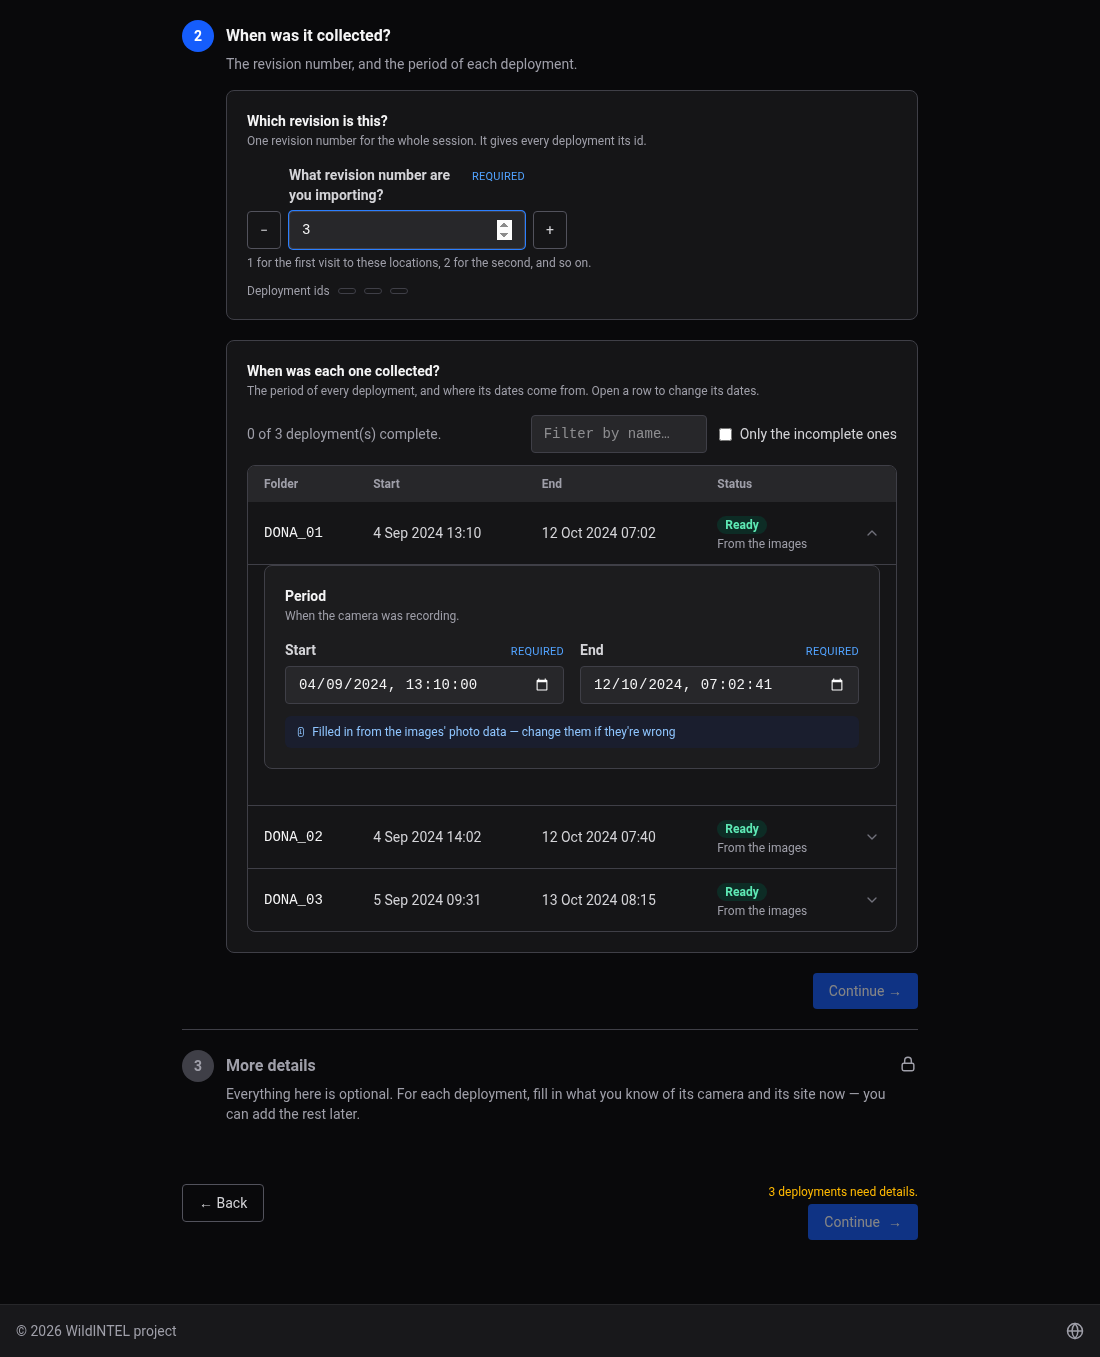Click the lock icon beside More details
This screenshot has height=1357, width=1100.
tap(908, 1064)
